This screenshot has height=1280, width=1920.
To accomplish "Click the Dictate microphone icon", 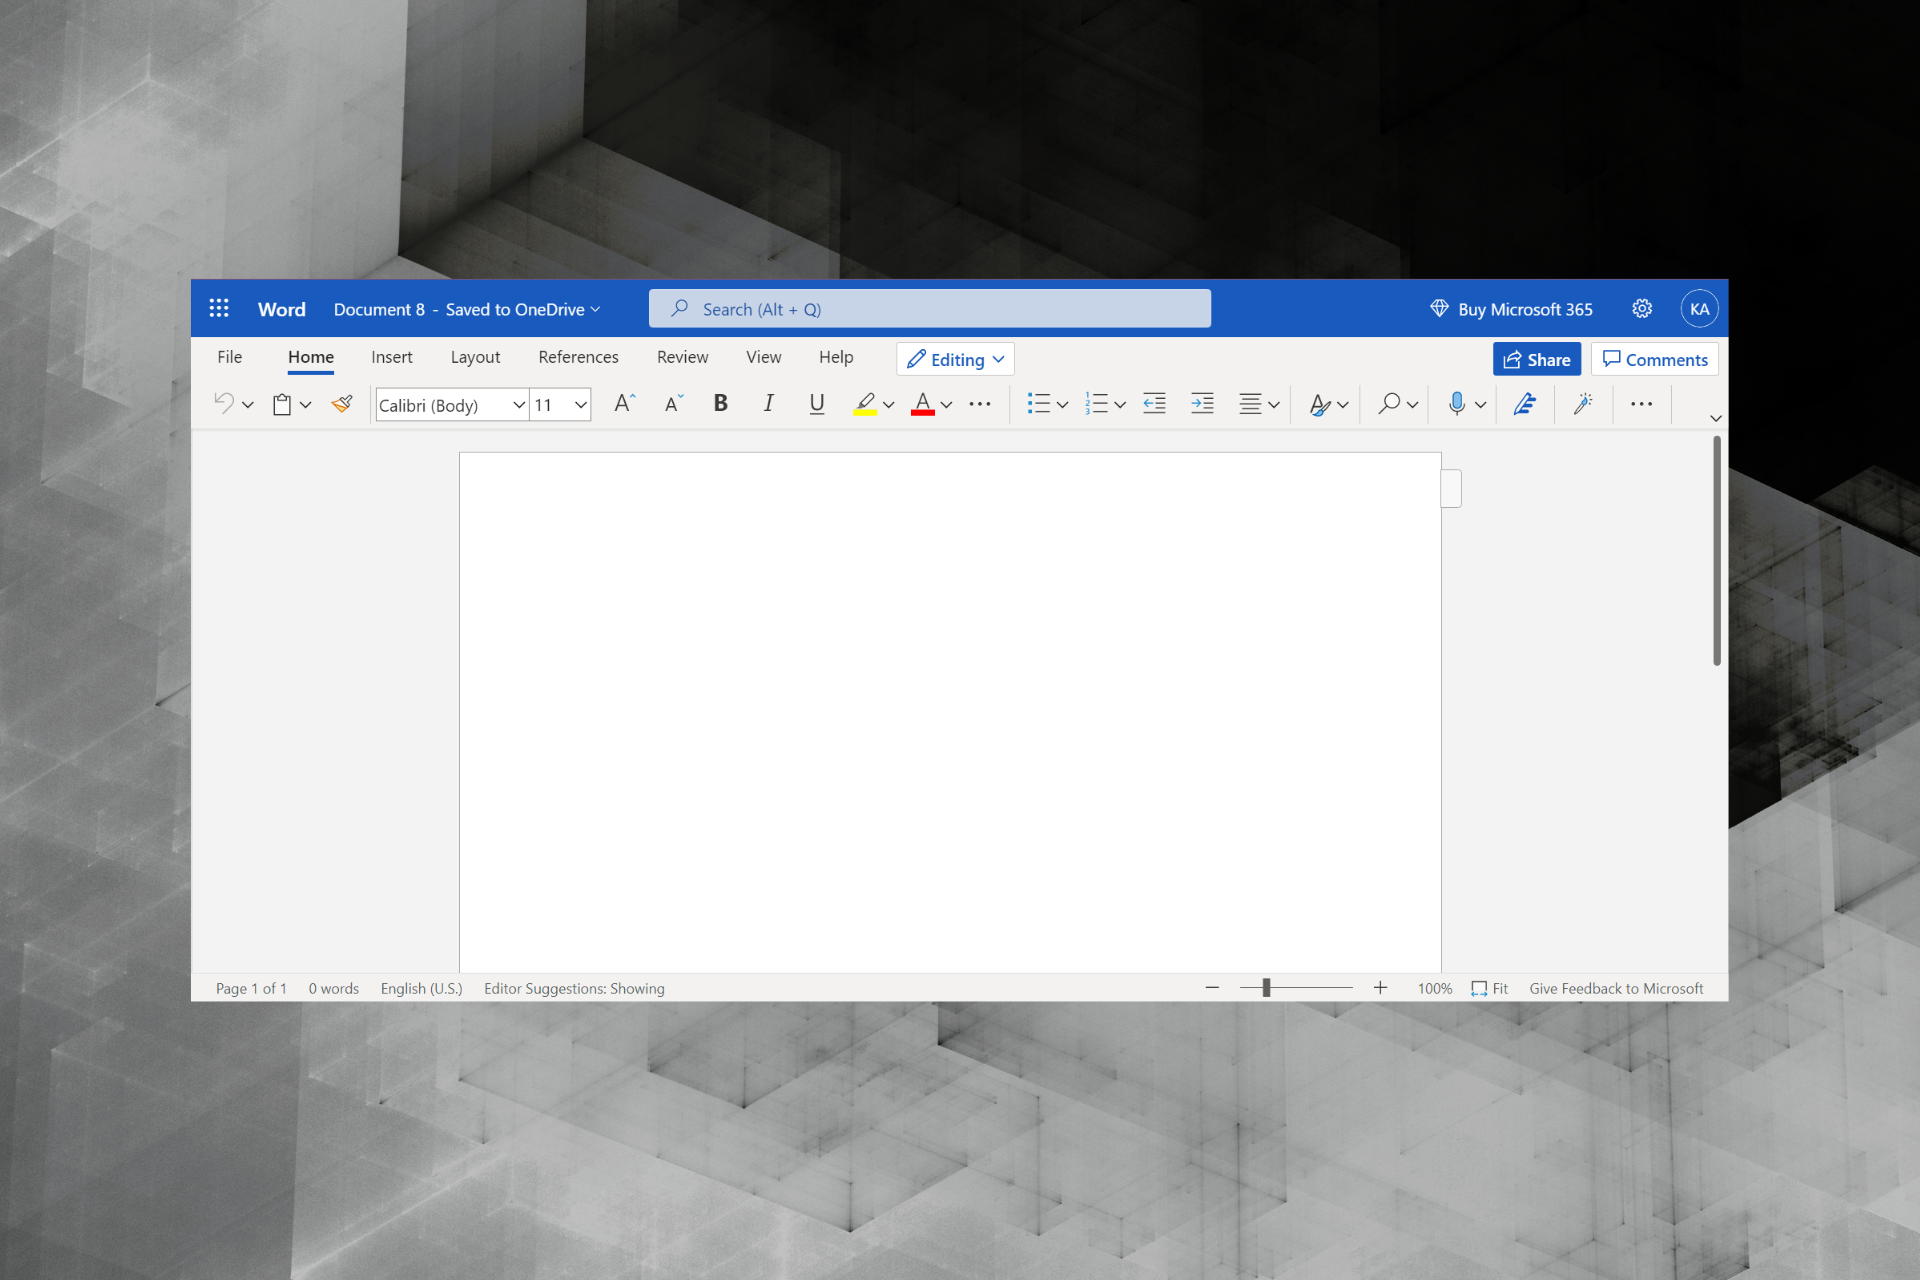I will (x=1456, y=404).
